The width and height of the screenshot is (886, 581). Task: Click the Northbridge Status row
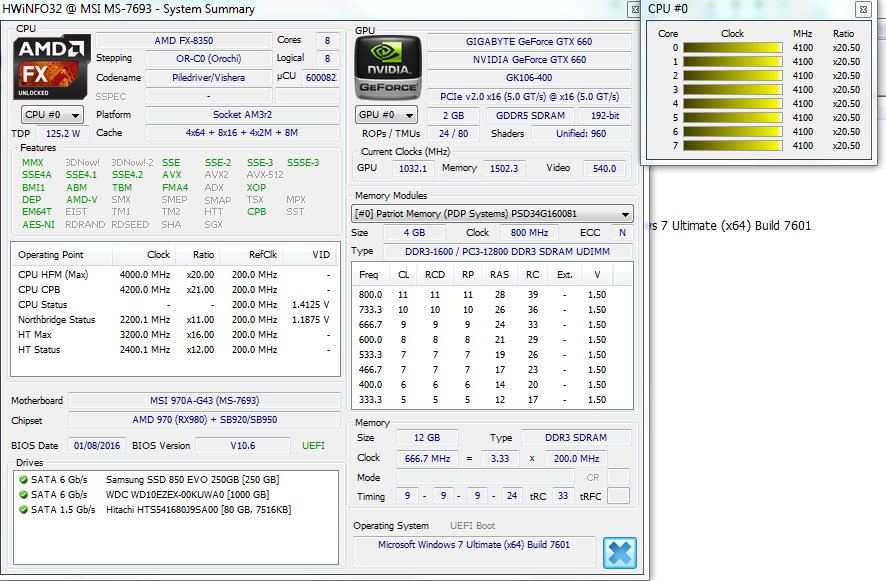pos(175,320)
